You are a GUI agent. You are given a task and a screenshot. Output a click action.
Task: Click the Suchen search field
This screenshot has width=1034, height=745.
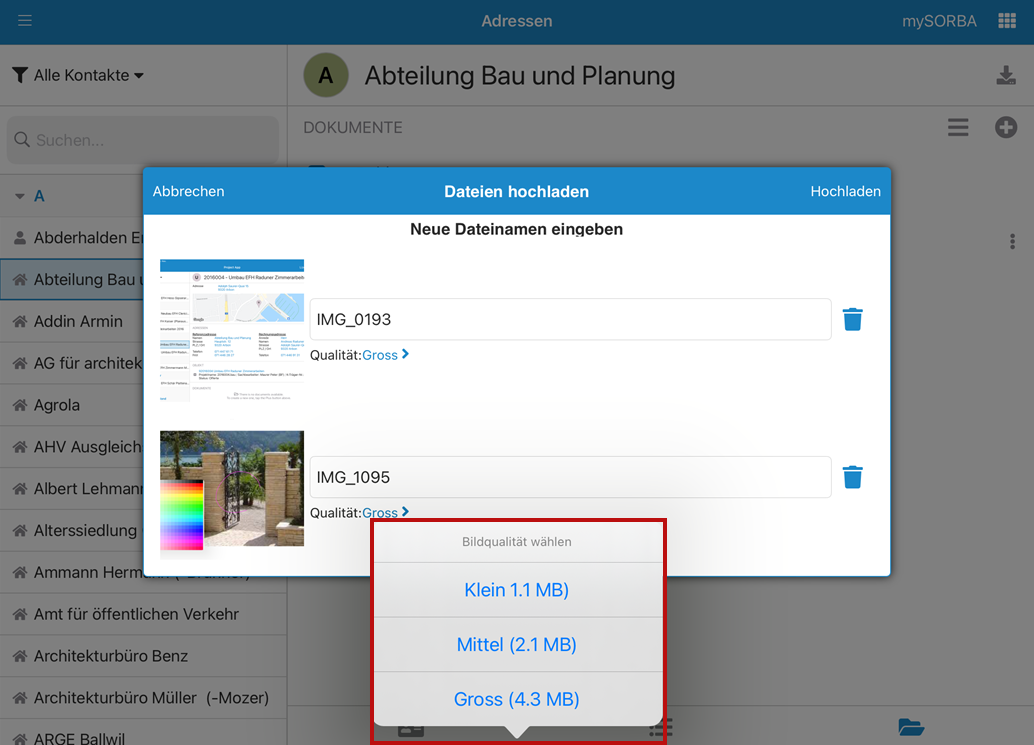[143, 140]
